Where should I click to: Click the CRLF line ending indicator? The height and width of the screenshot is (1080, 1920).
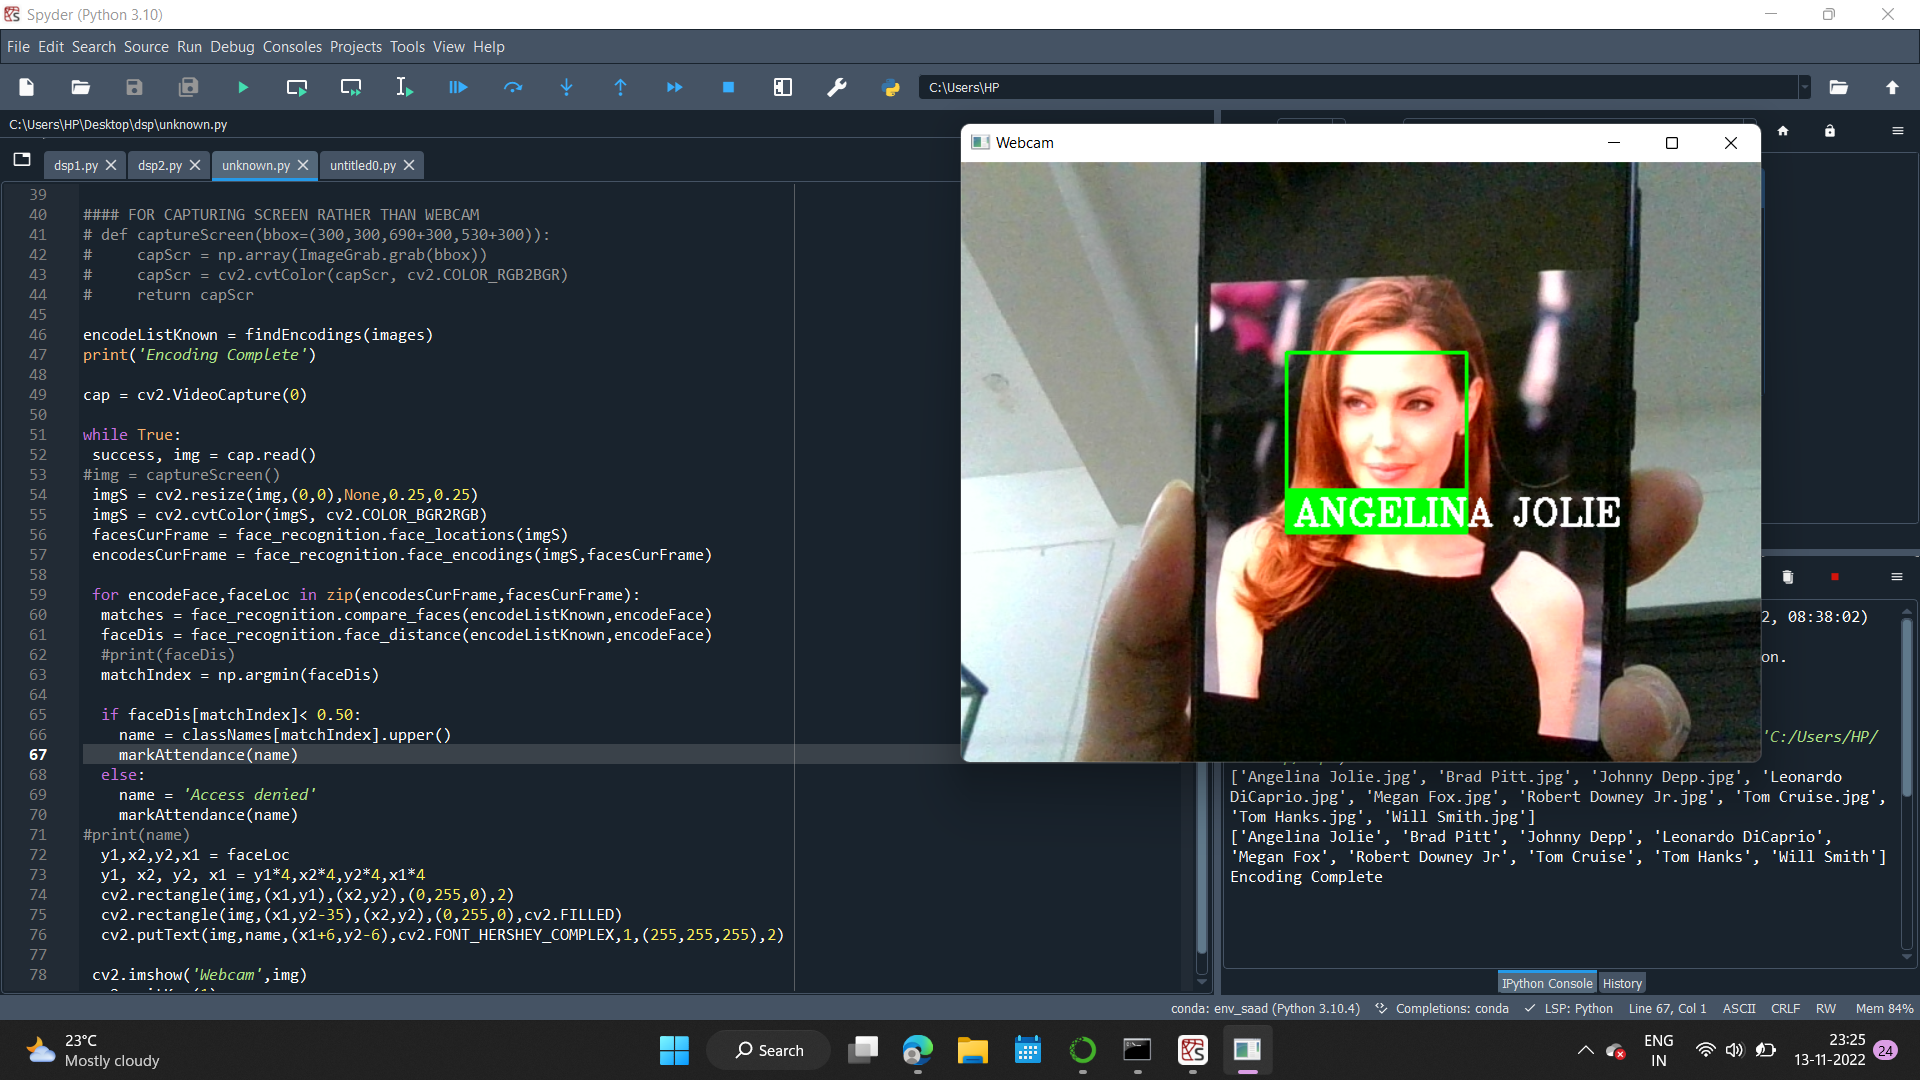[x=1785, y=1008]
